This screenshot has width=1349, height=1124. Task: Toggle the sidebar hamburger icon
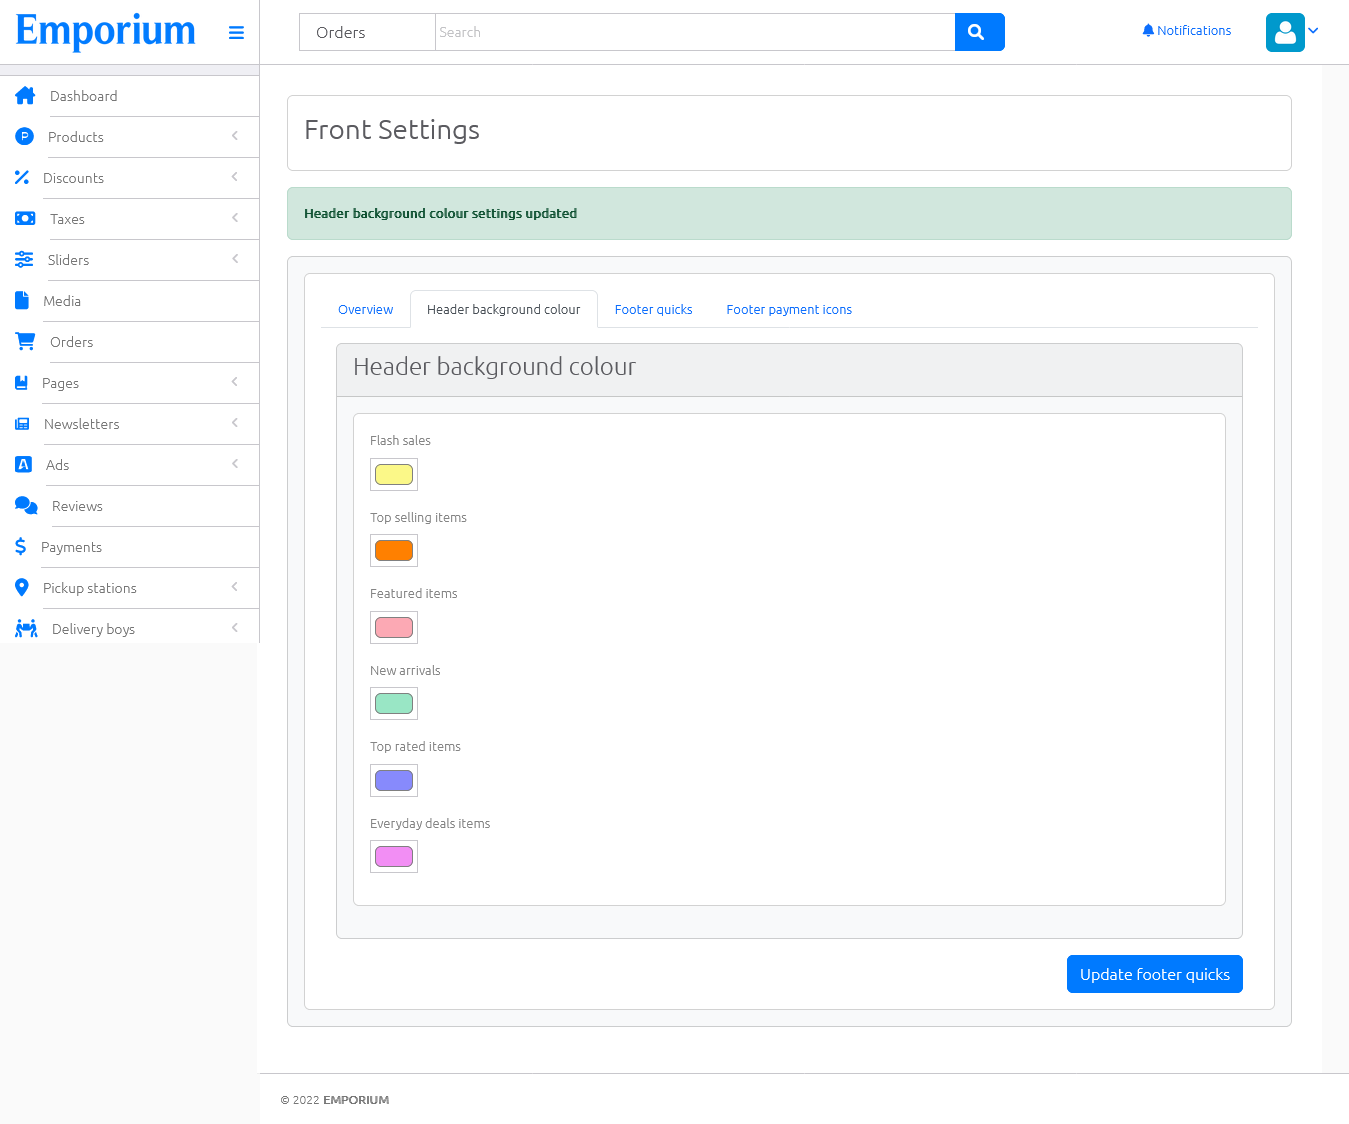(236, 32)
